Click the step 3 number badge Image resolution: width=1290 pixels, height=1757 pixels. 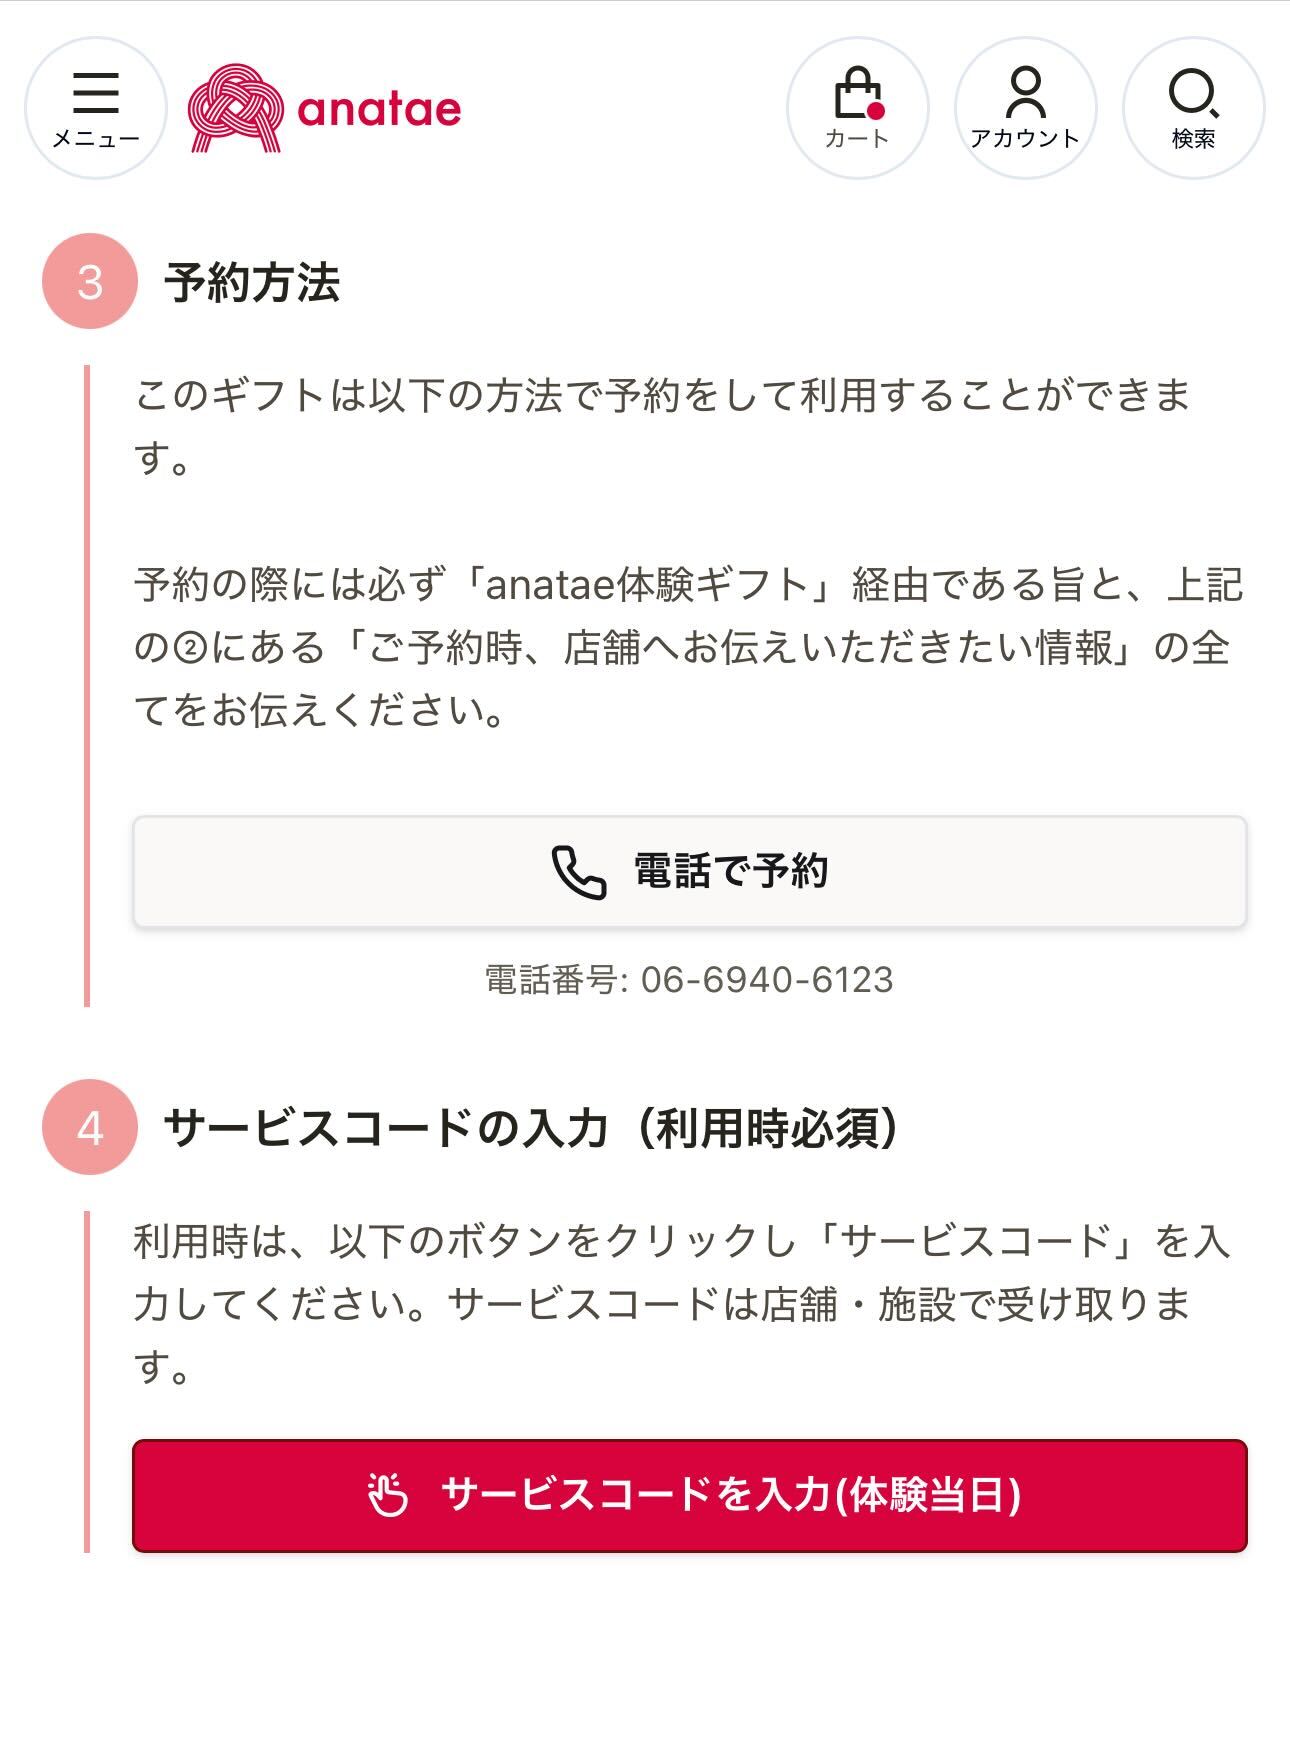point(90,282)
